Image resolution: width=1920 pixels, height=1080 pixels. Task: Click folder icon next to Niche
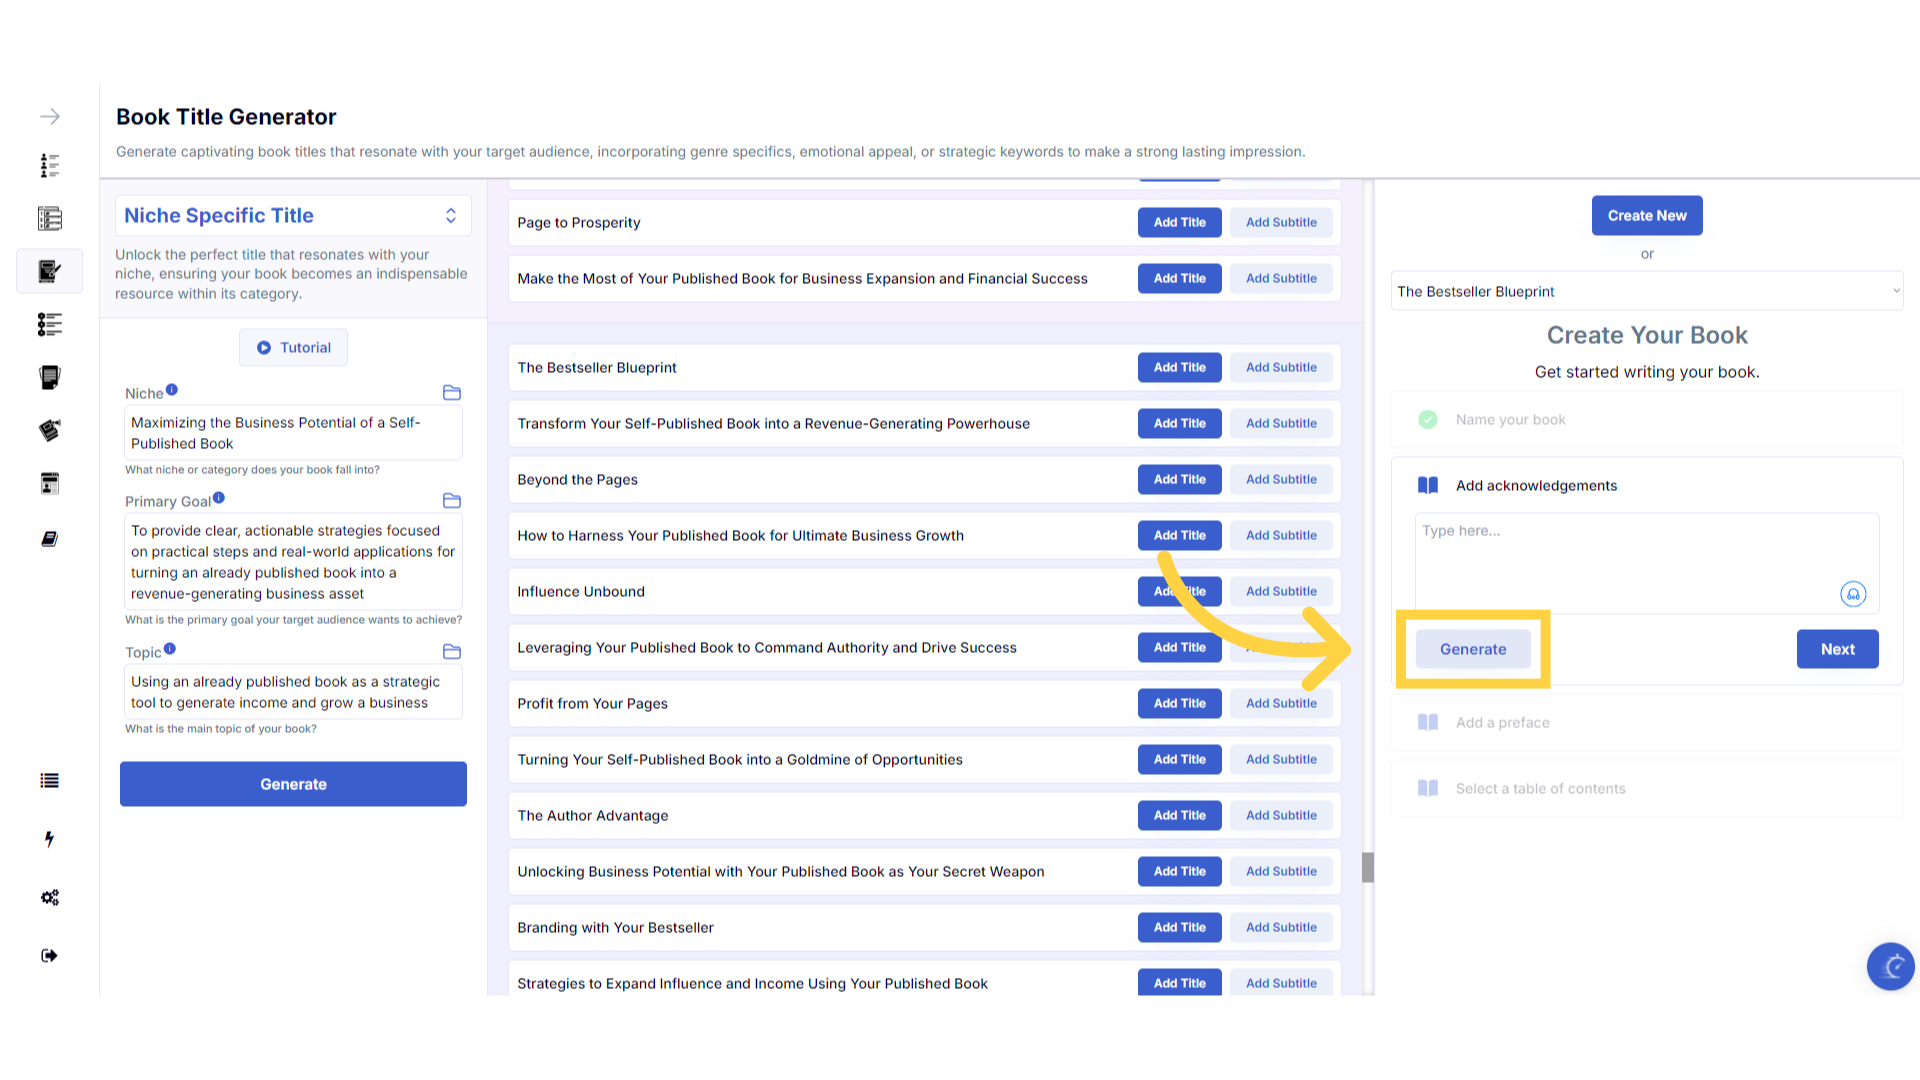pyautogui.click(x=452, y=393)
